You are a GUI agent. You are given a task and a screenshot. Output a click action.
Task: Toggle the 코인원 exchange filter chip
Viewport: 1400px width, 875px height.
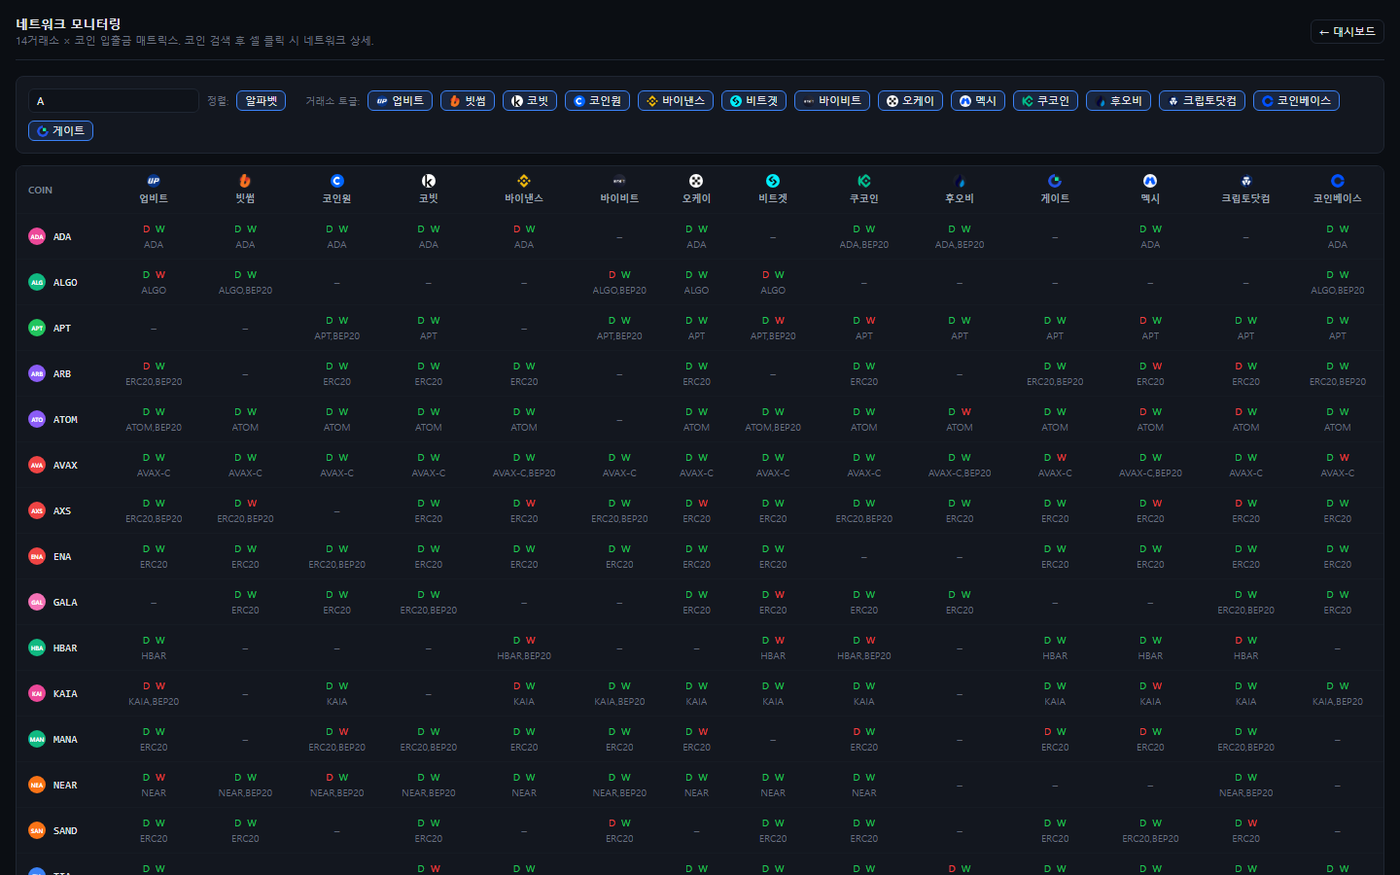(x=597, y=101)
